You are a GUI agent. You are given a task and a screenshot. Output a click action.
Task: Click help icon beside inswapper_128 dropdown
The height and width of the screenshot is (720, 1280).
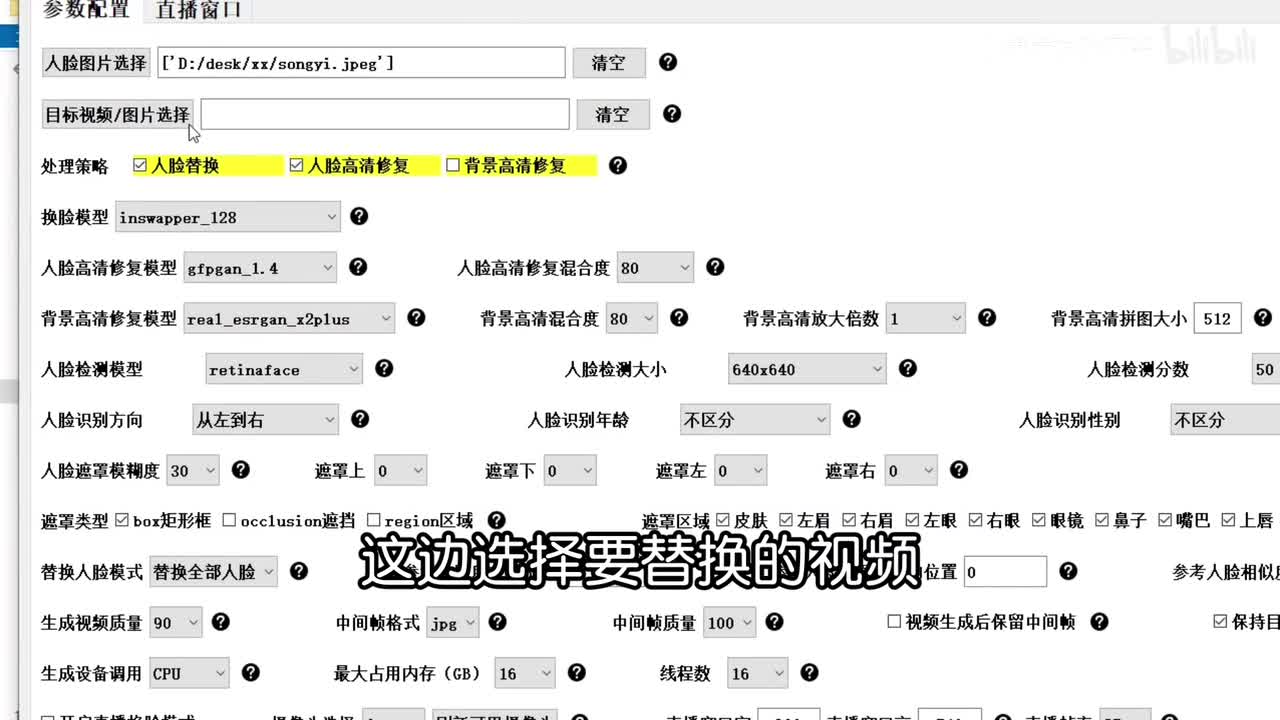pyautogui.click(x=359, y=216)
